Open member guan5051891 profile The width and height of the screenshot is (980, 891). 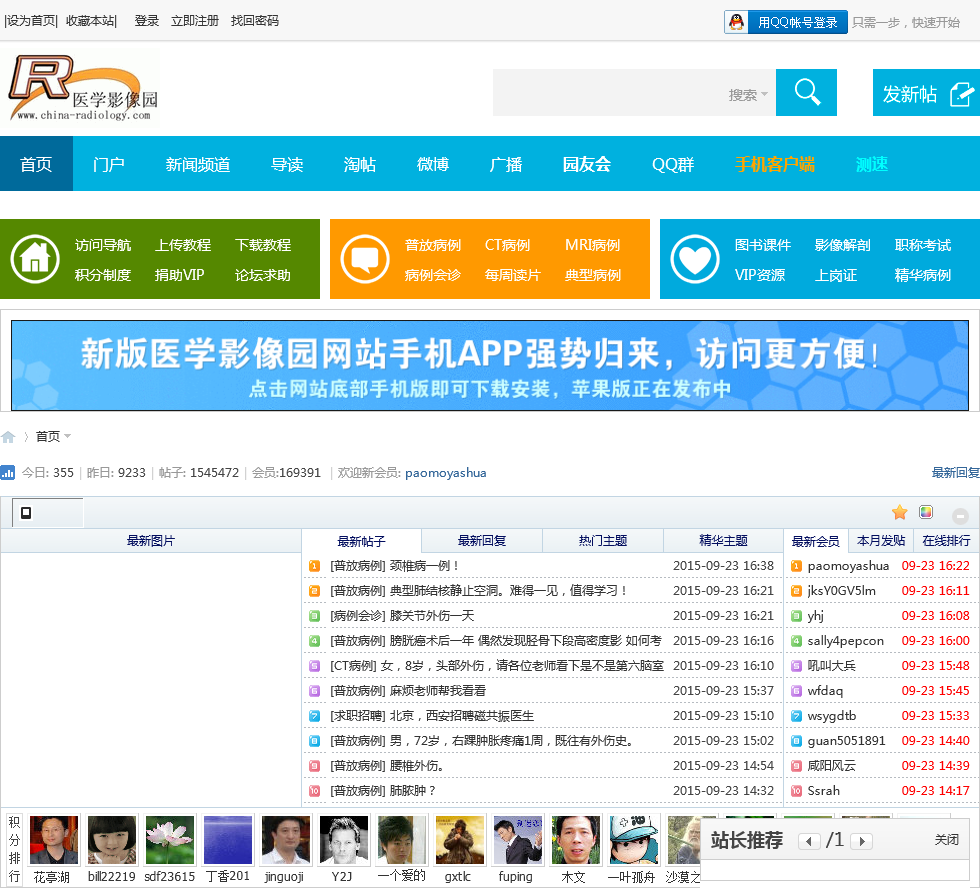(846, 740)
